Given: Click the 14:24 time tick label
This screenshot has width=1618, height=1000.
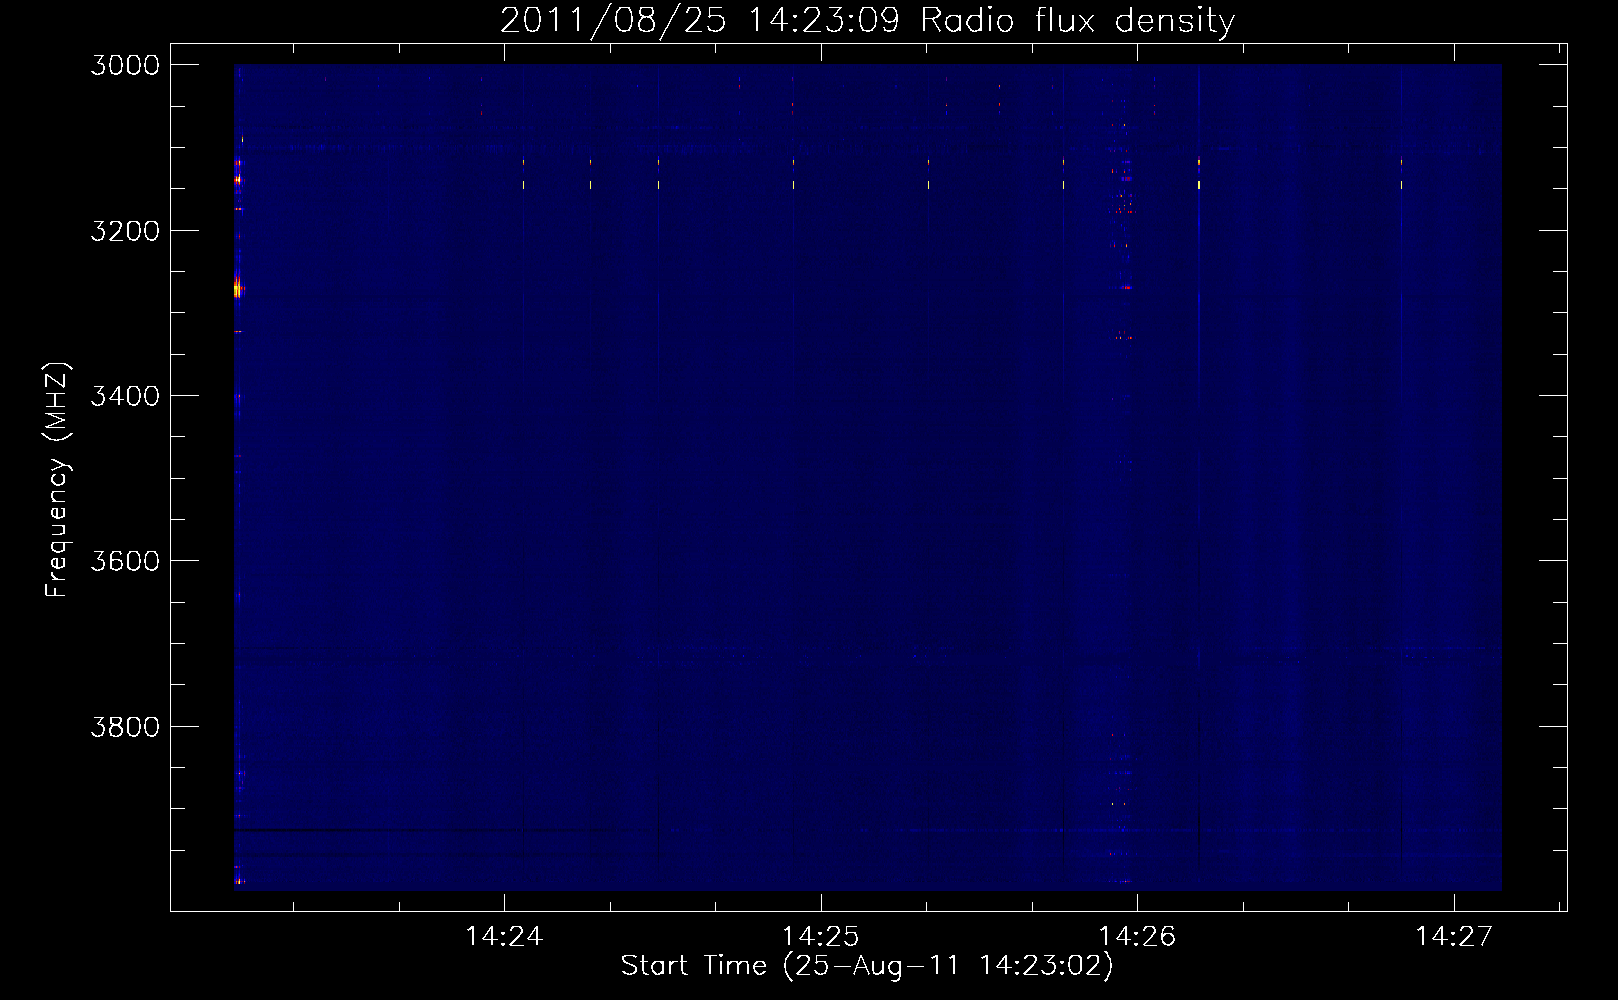Looking at the screenshot, I should (504, 937).
